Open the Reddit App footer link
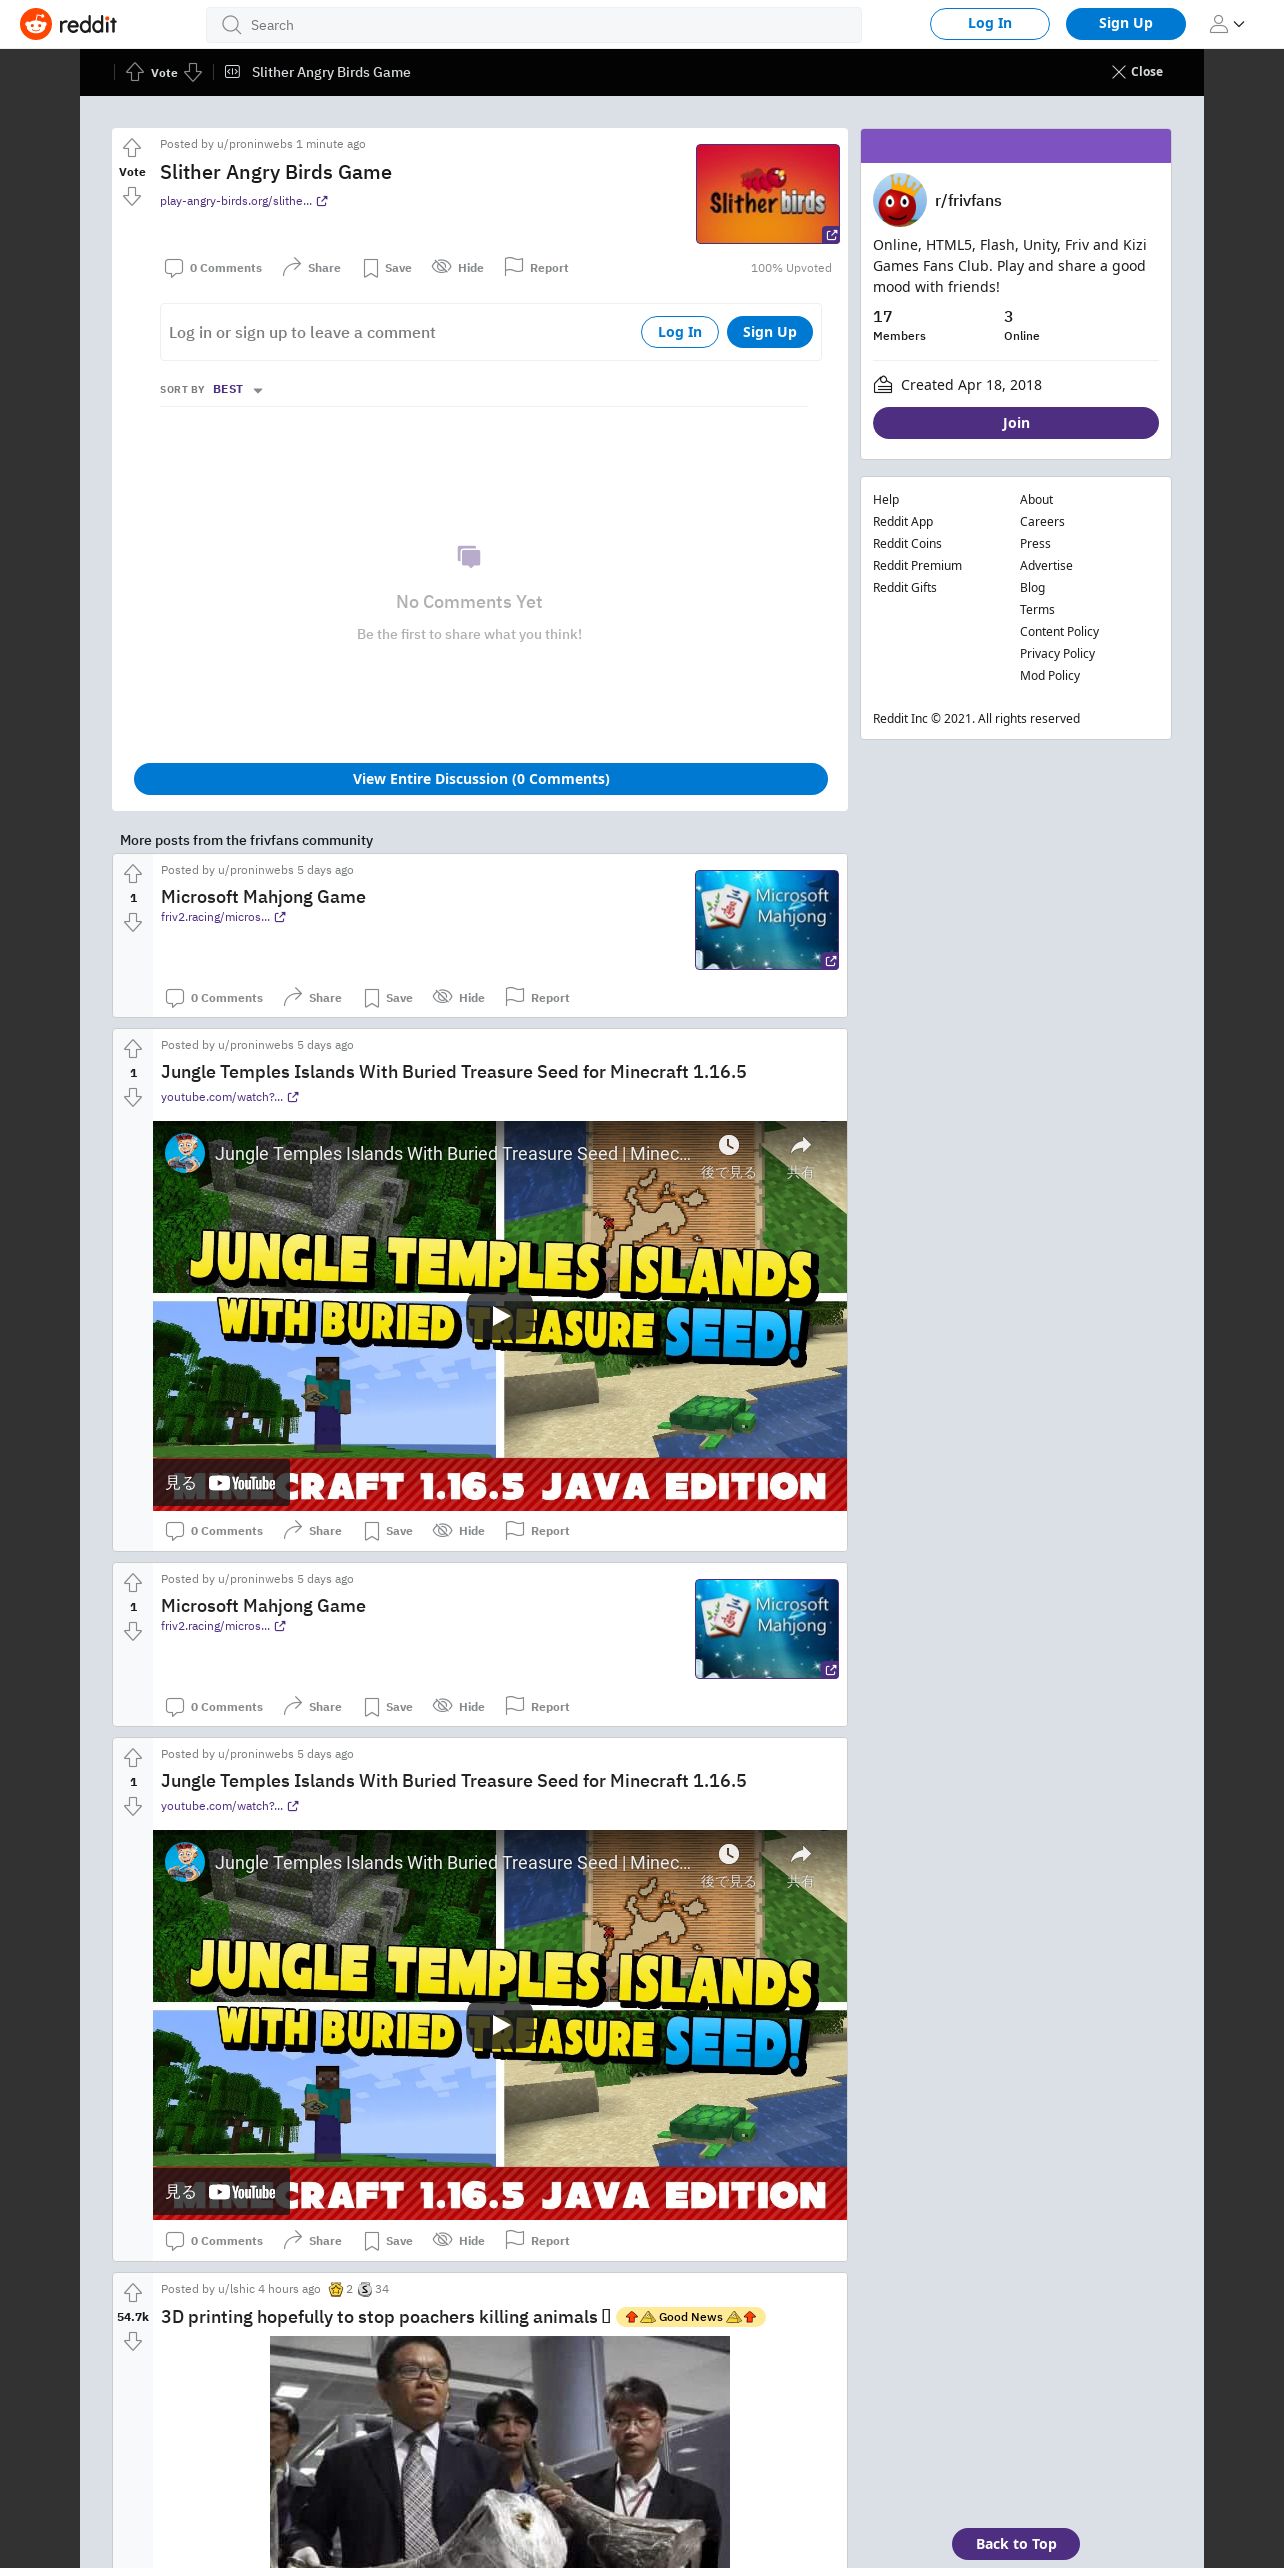The height and width of the screenshot is (2568, 1284). click(903, 522)
